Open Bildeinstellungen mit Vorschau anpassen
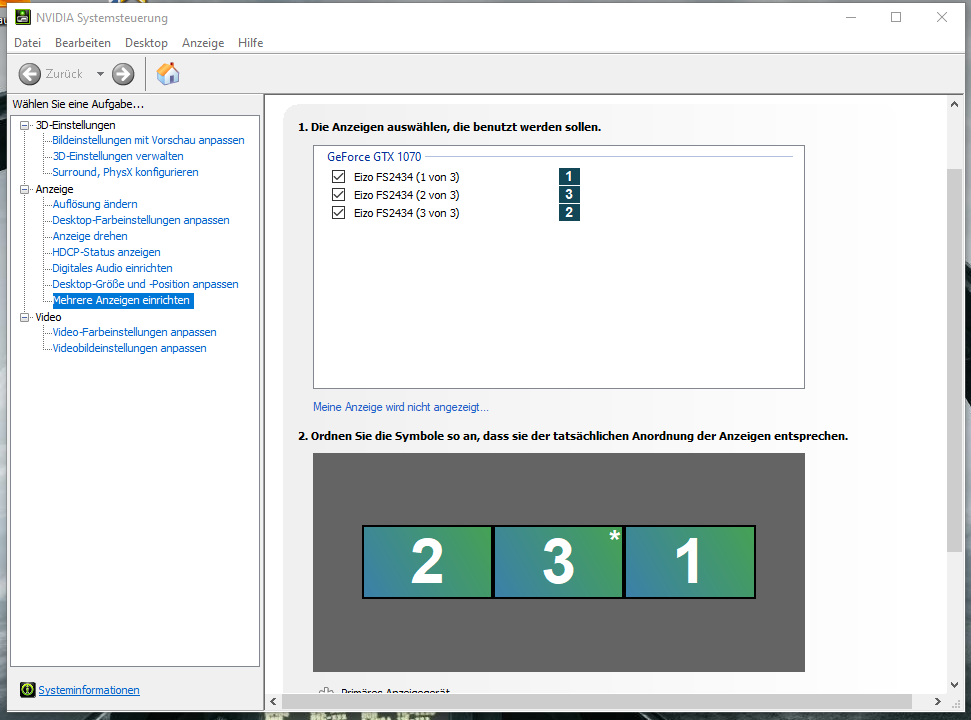Image resolution: width=971 pixels, height=720 pixels. (x=148, y=140)
